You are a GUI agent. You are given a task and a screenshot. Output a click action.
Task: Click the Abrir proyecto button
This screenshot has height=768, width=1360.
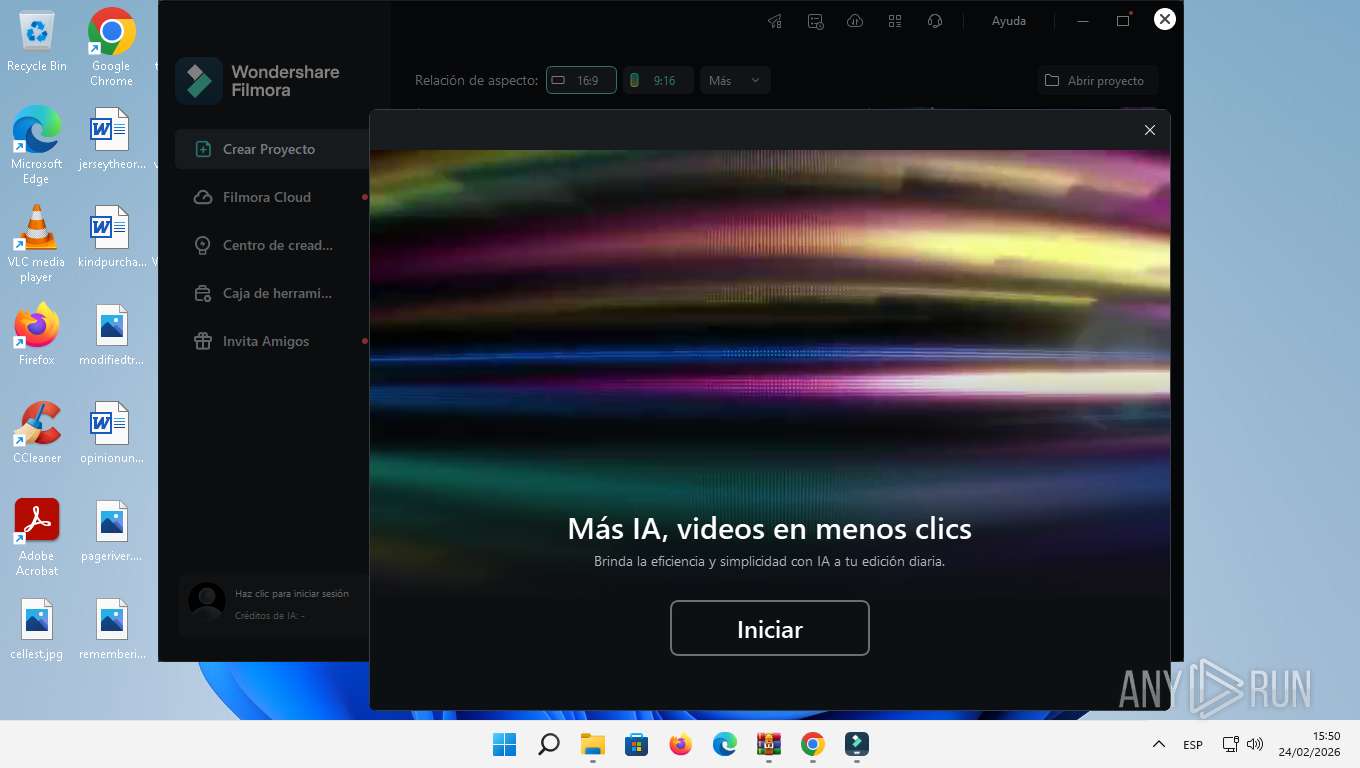click(x=1097, y=80)
